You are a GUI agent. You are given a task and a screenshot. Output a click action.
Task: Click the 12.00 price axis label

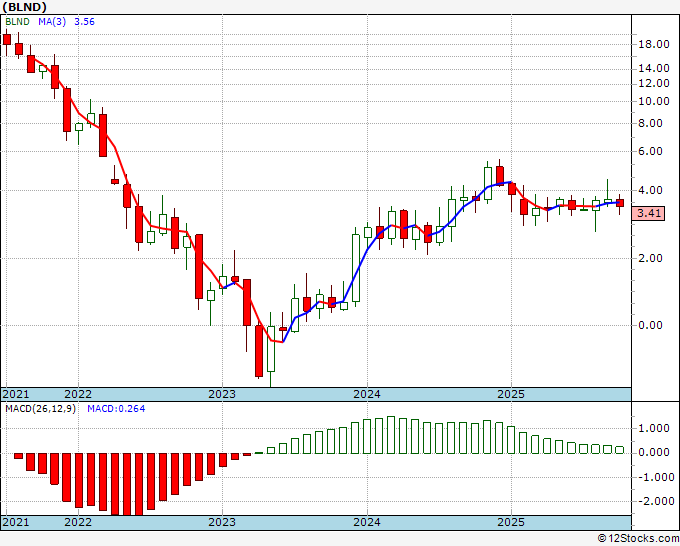(654, 83)
